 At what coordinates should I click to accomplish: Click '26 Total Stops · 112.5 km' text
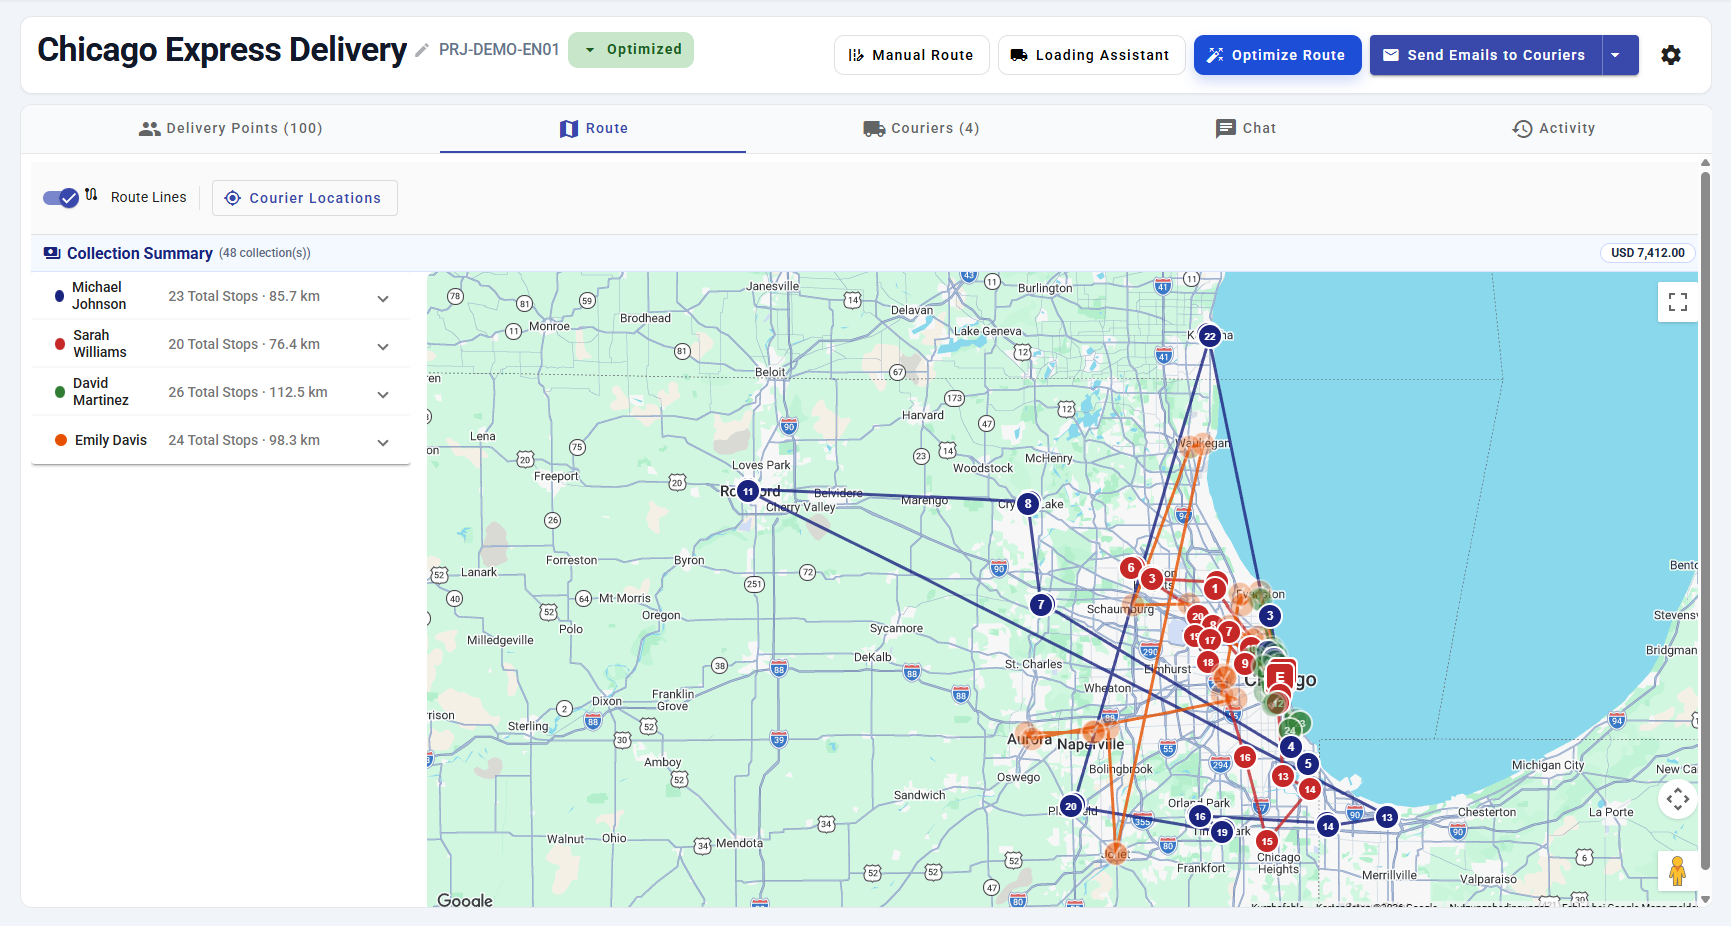pyautogui.click(x=248, y=392)
